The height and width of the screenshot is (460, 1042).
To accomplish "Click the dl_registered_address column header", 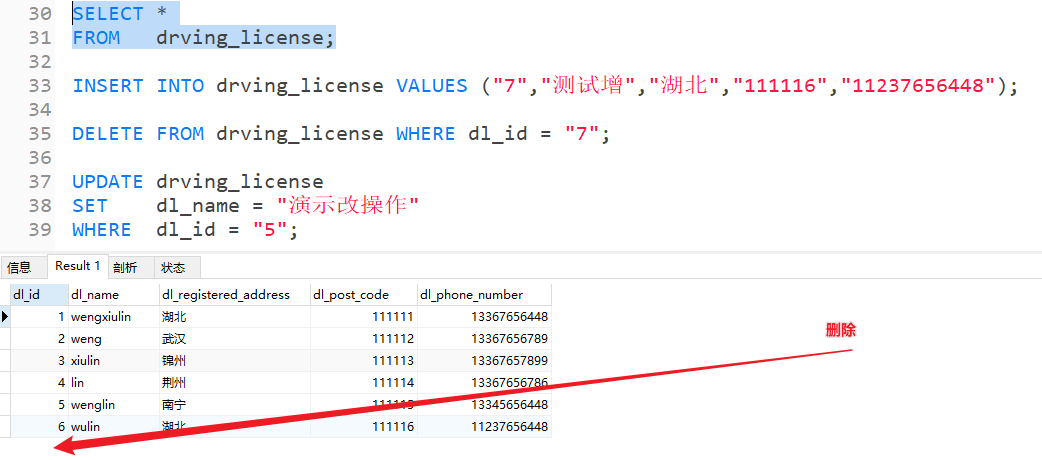I will [235, 294].
